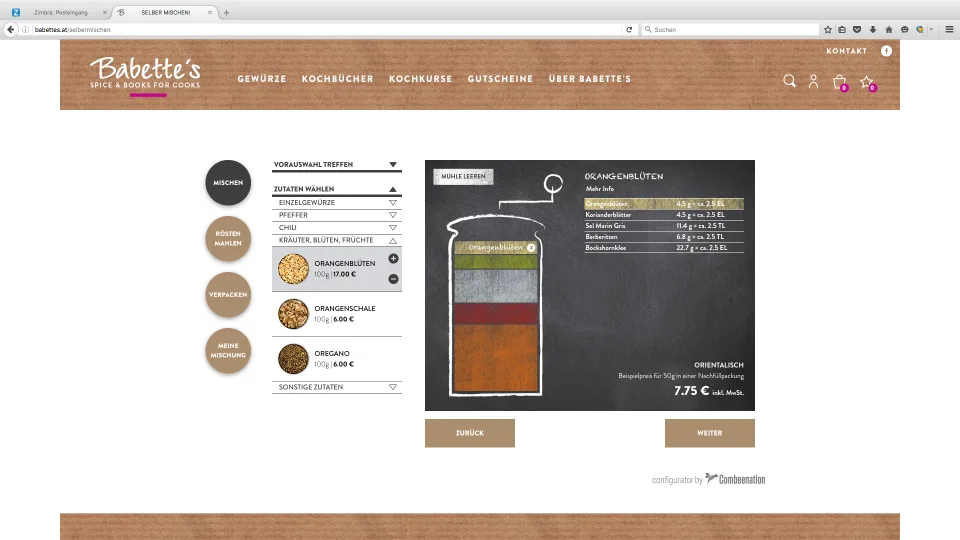Go back with the browser back arrow
Screen dimensions: 960x540
(x=10, y=29)
